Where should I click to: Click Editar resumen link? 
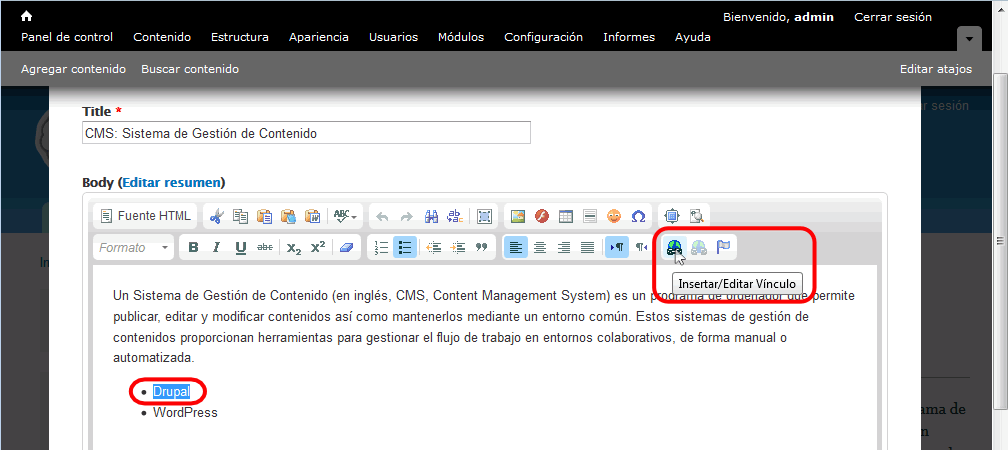(x=172, y=183)
